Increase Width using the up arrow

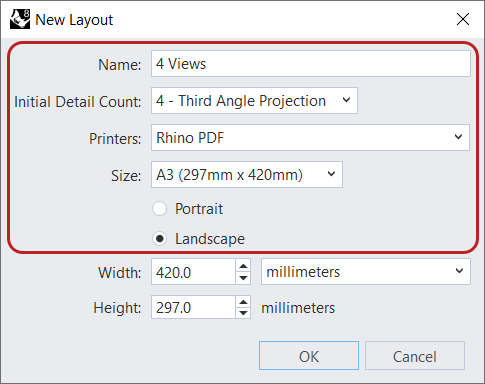tap(243, 266)
